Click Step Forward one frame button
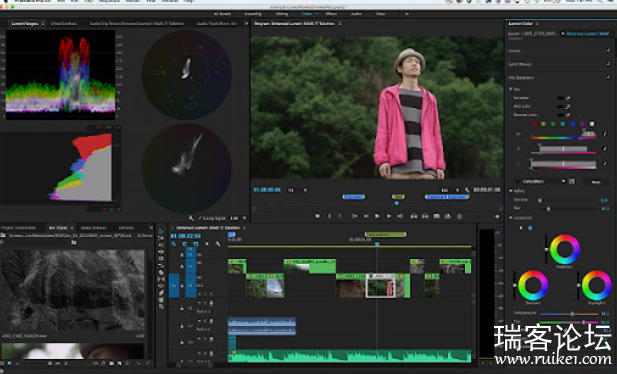This screenshot has height=374, width=617. [388, 216]
